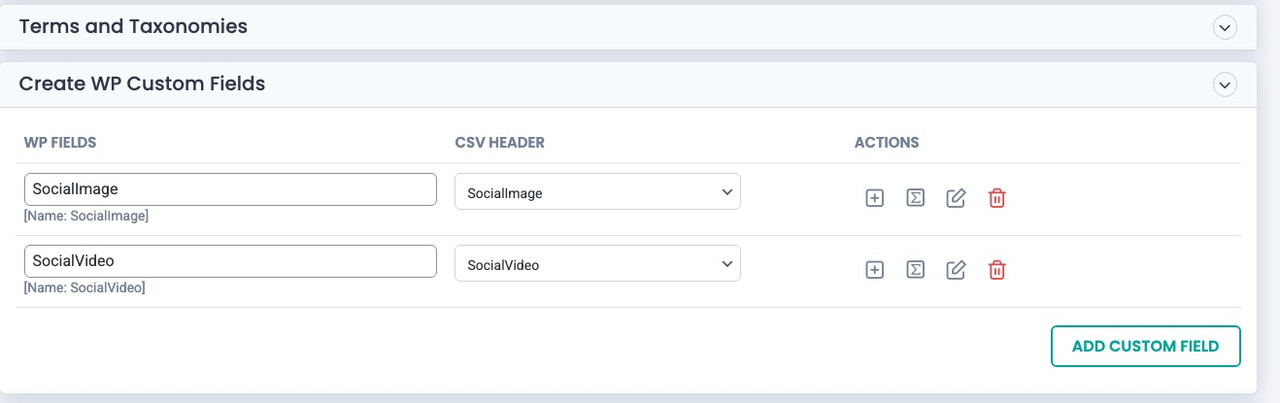Open the SocialVideo CSV header dropdown
Screen dimensions: 1280x403
click(597, 264)
